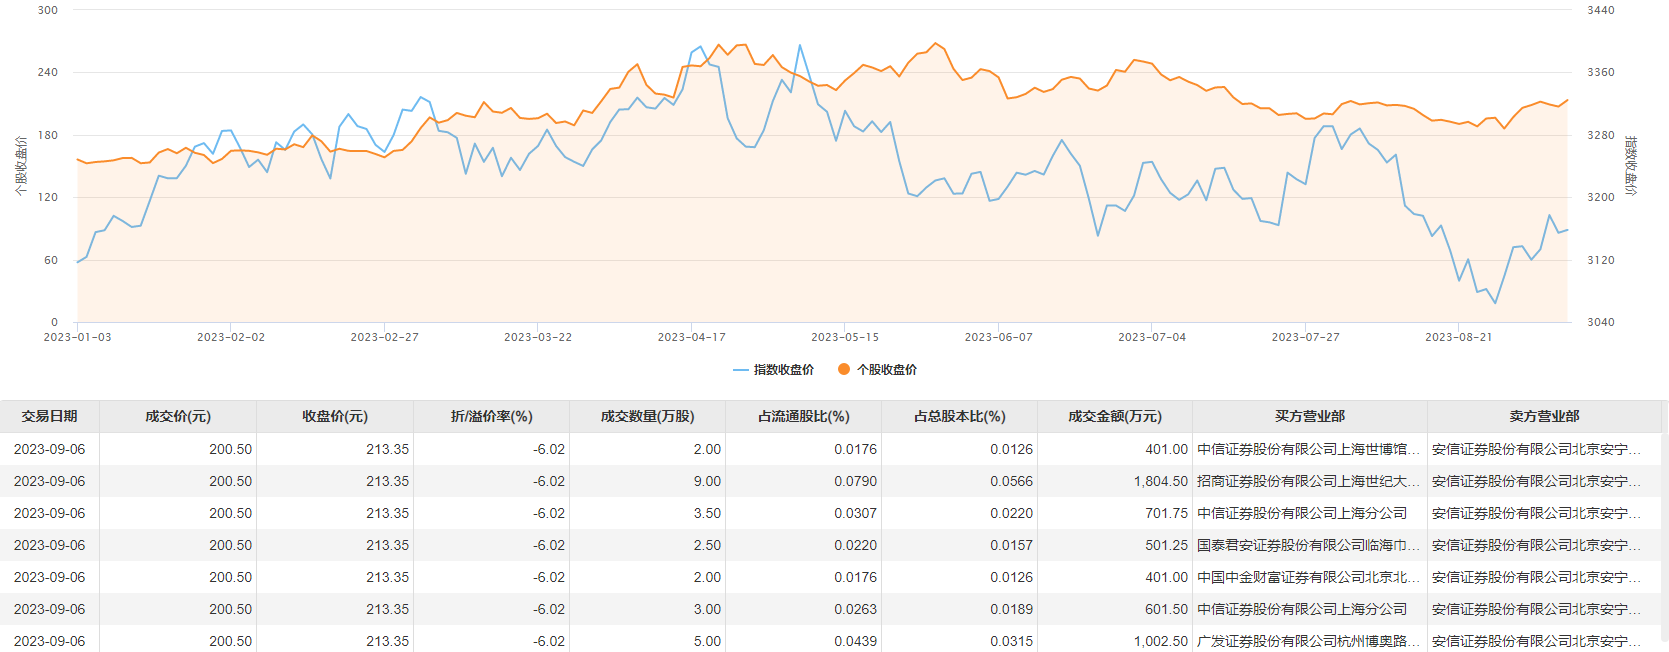Click the 2023-08-21 x-axis date label
Viewport: 1669px width, 652px height.
coord(1458,337)
